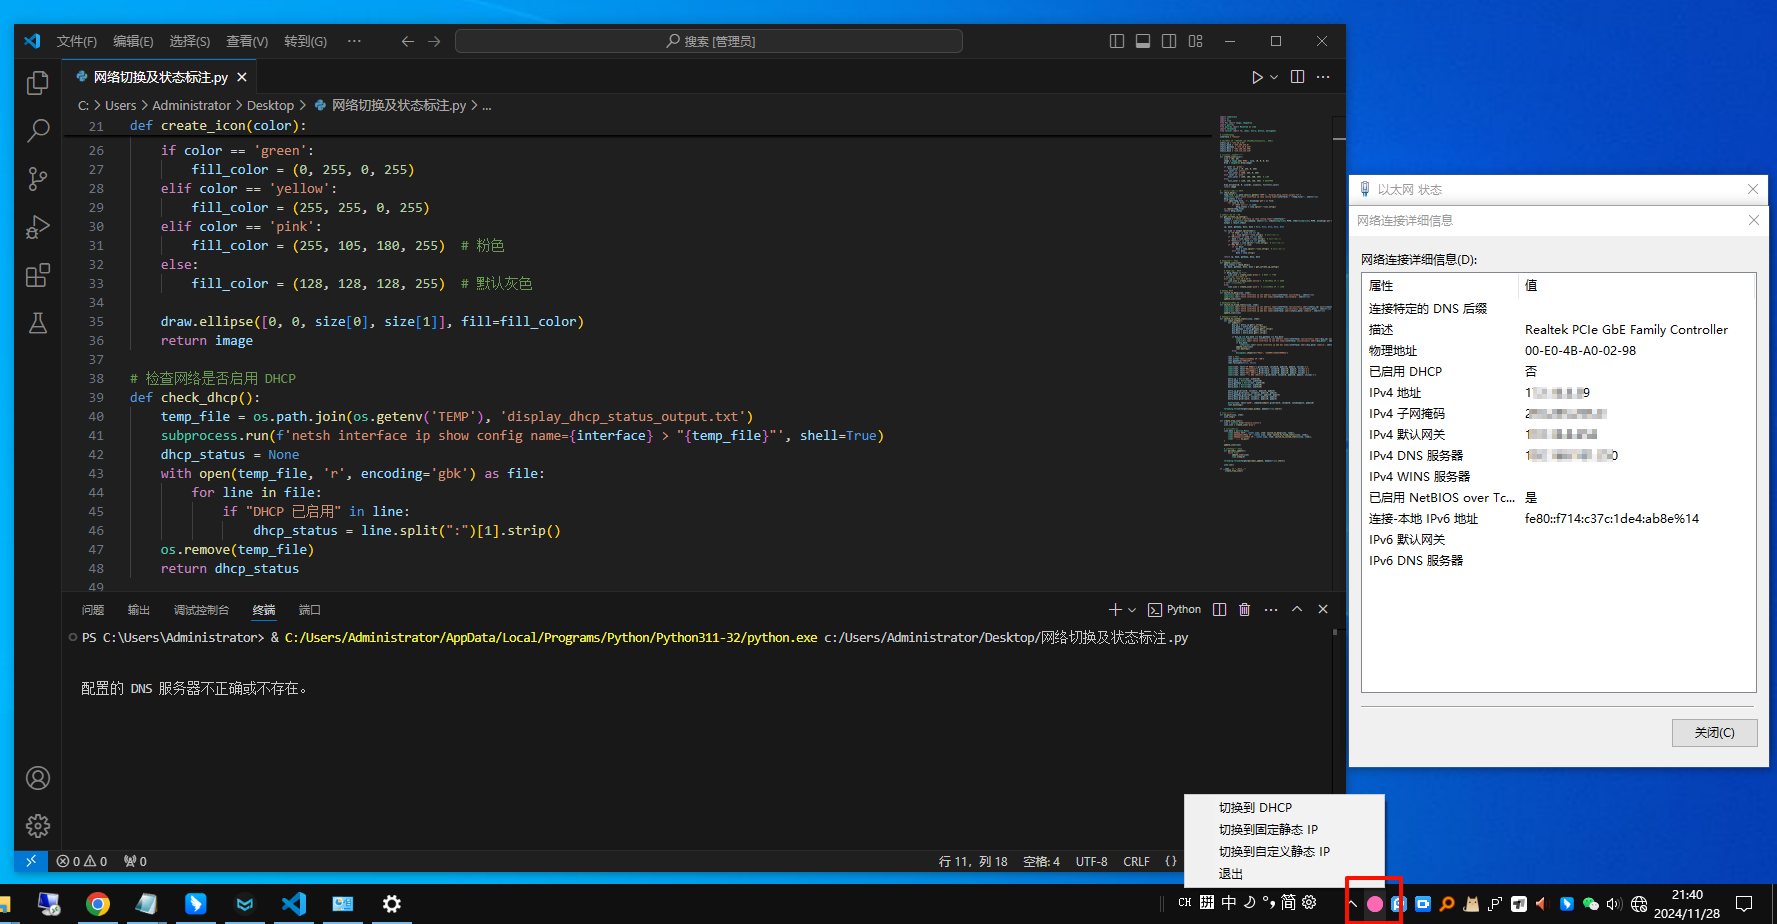The height and width of the screenshot is (924, 1777).
Task: Click Administrator in the breadcrumb path
Action: [191, 105]
